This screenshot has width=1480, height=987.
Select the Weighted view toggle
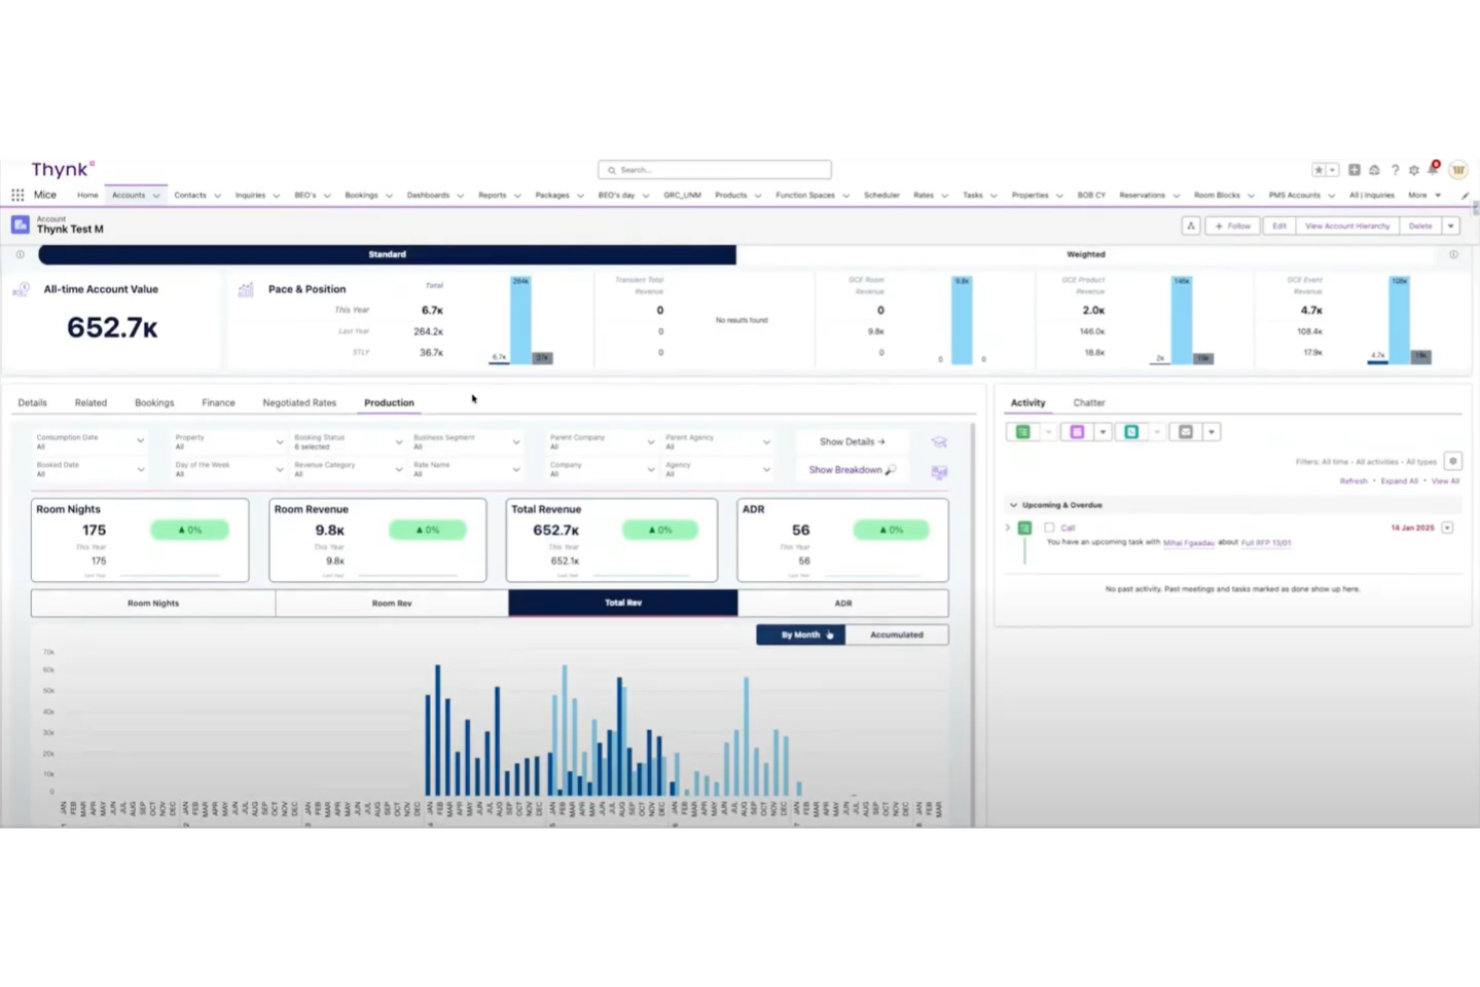click(x=1086, y=255)
